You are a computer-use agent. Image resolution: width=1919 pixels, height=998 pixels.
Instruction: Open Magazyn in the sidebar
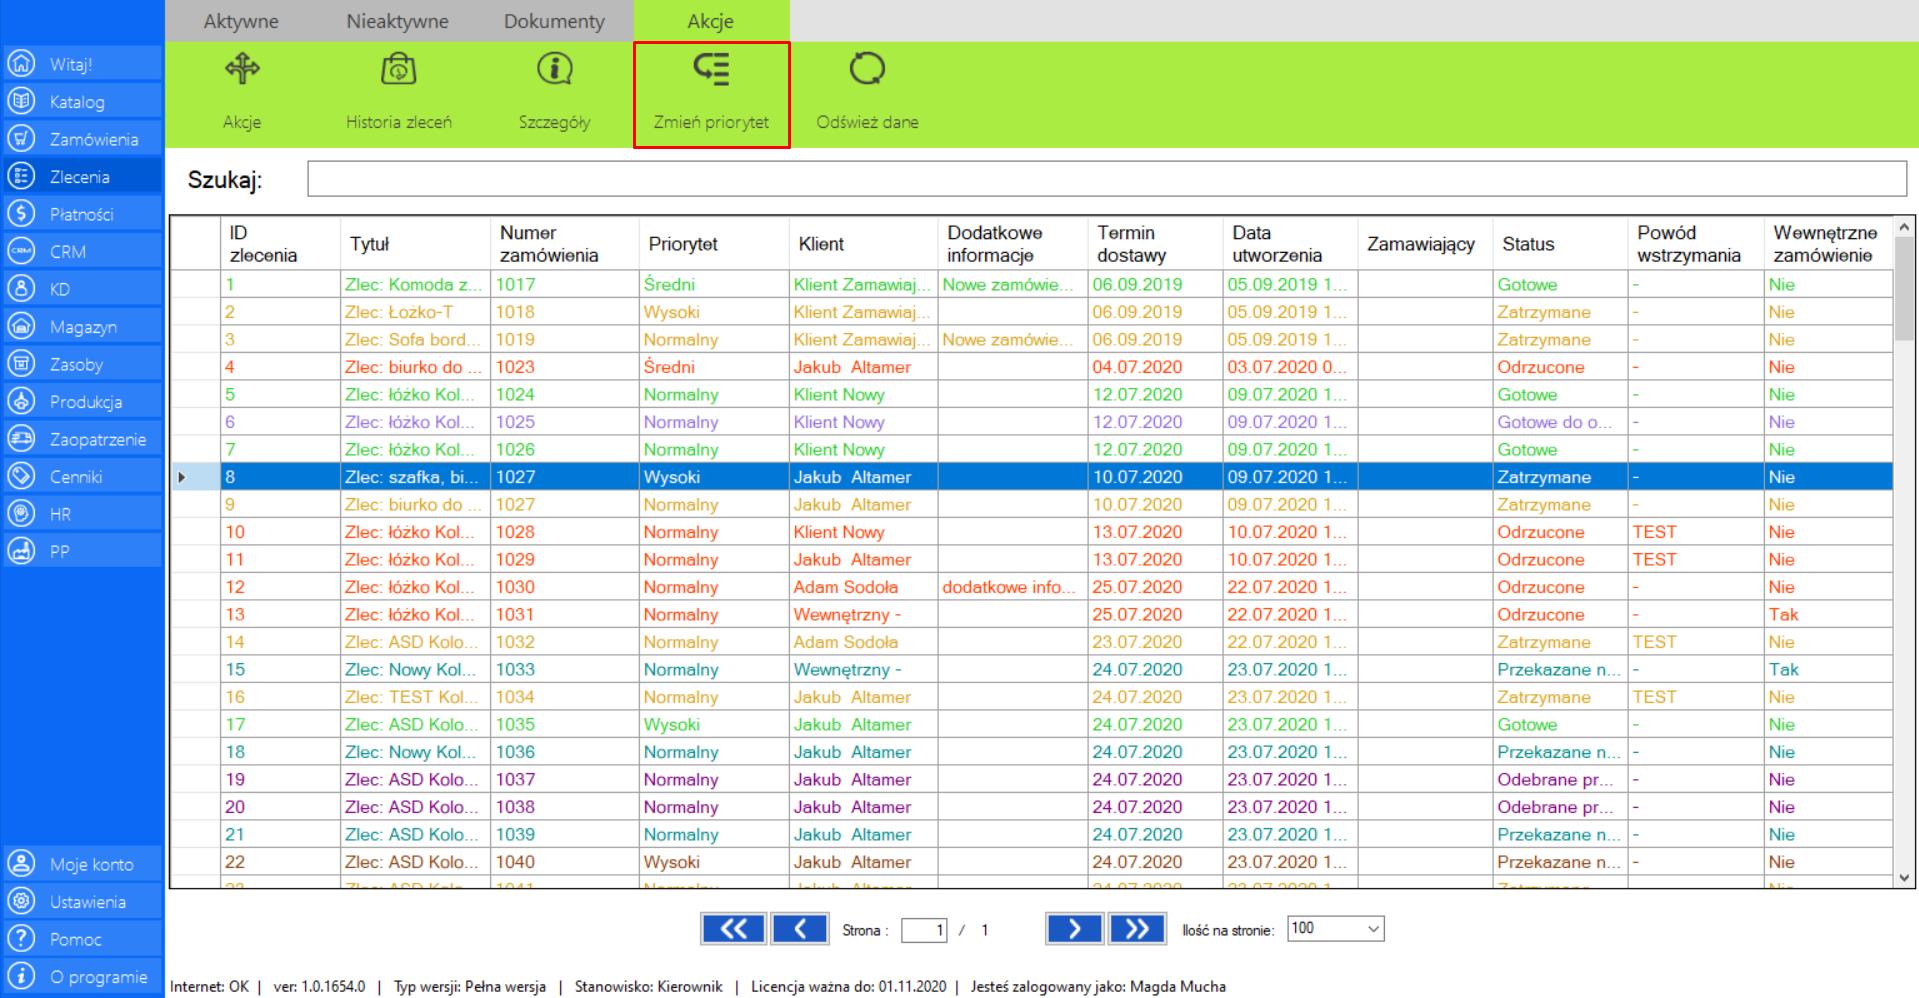point(82,327)
